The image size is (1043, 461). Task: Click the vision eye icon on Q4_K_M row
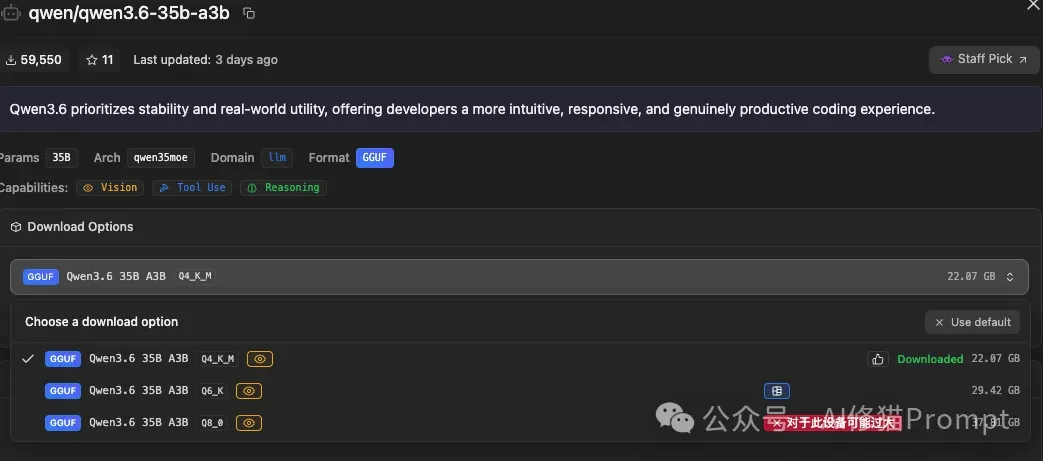coord(260,359)
